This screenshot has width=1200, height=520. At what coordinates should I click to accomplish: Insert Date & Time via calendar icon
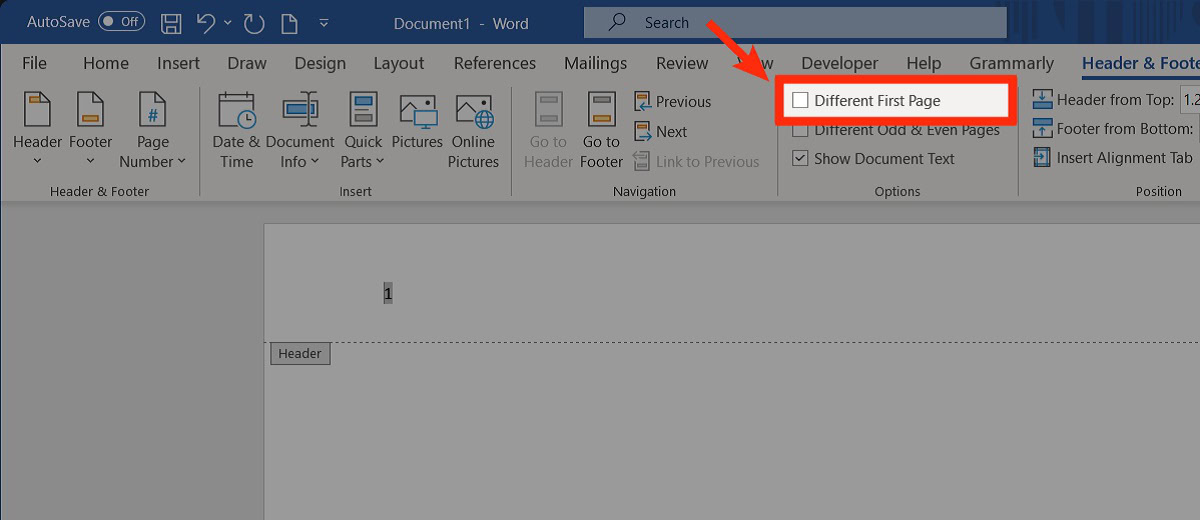236,109
